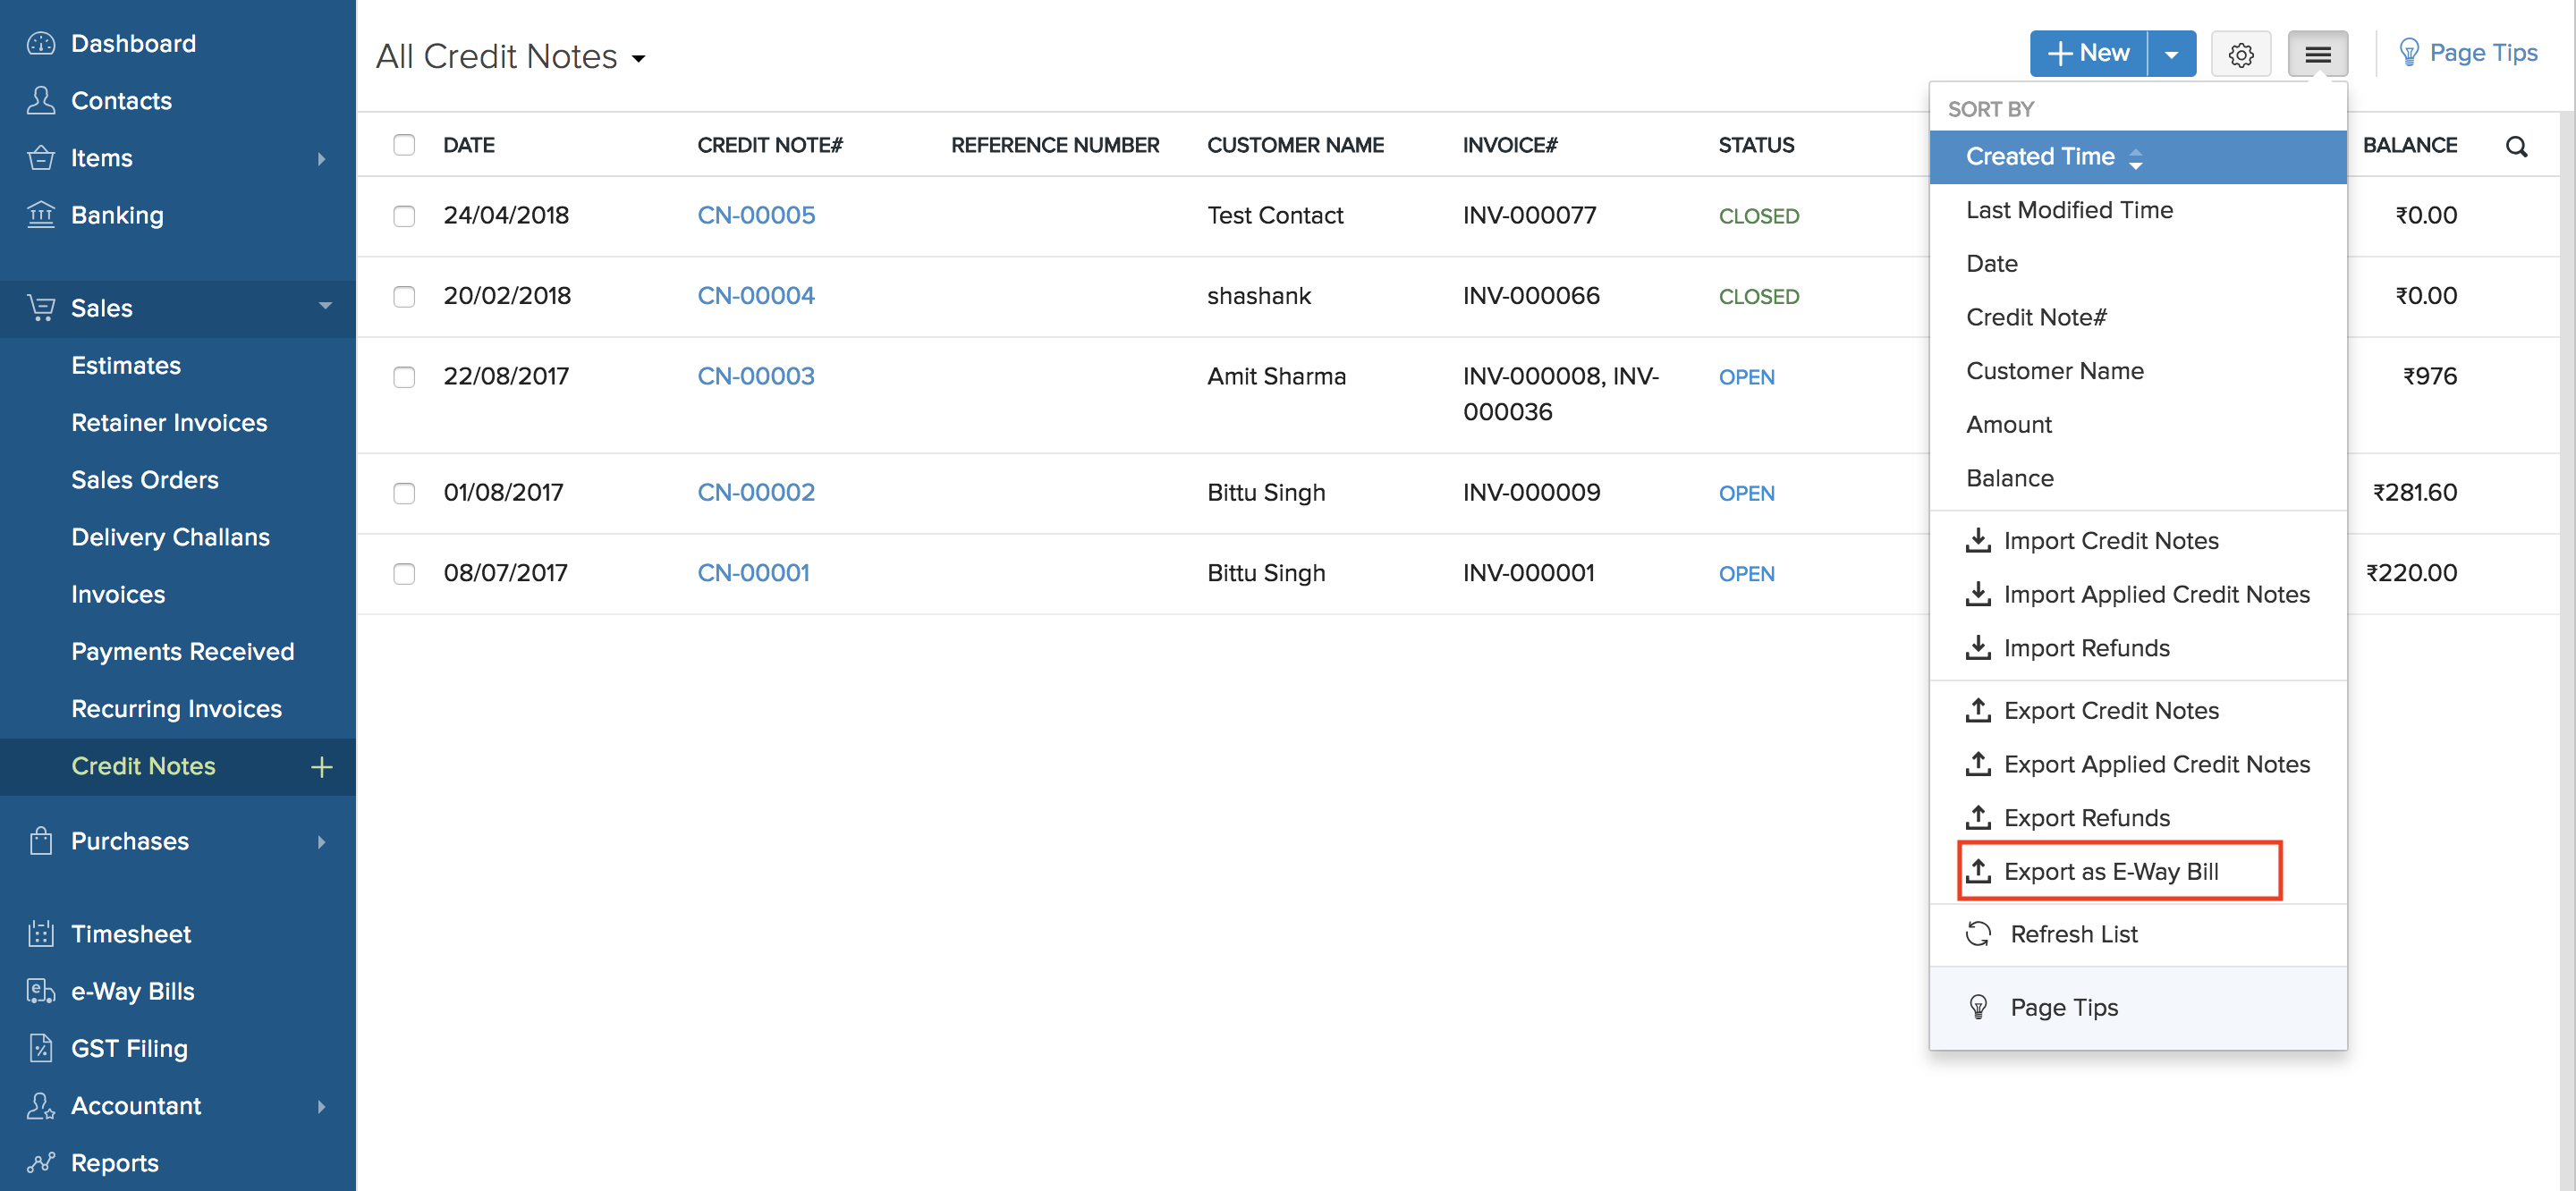
Task: Select the CN-00003 row checkbox
Action: tap(404, 377)
